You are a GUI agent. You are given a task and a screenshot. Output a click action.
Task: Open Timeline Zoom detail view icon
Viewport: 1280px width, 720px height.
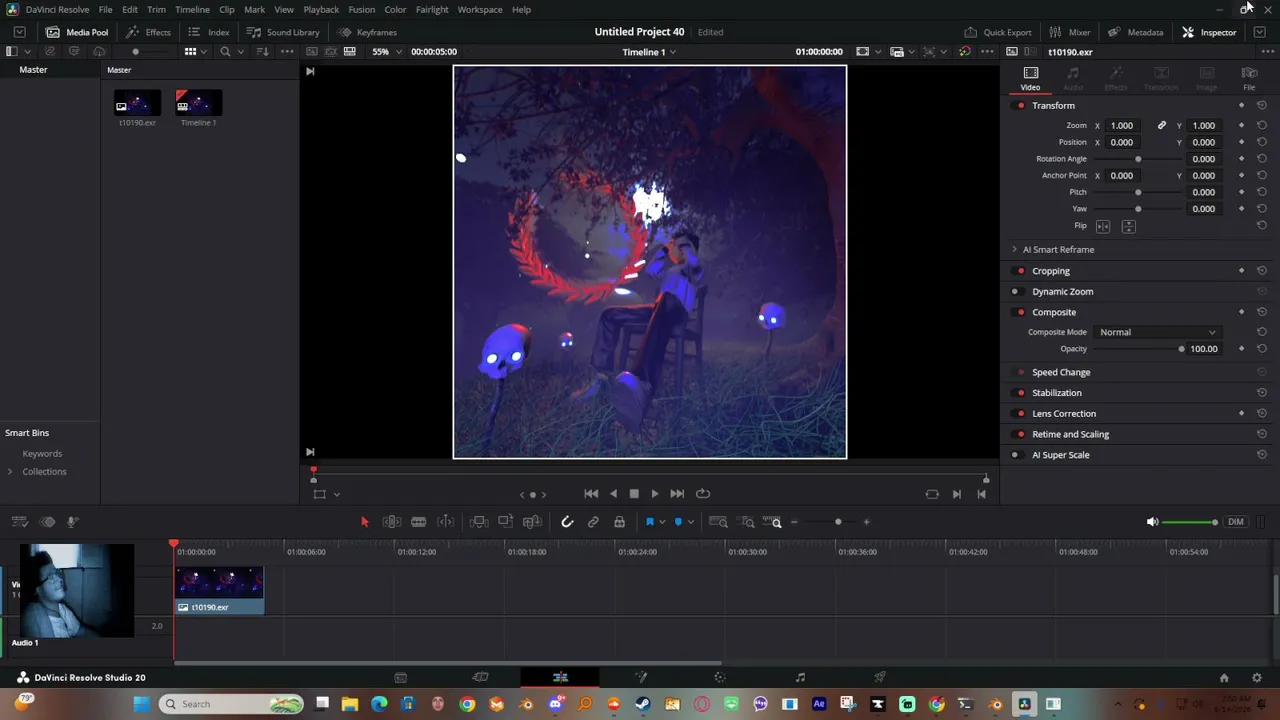(x=747, y=522)
